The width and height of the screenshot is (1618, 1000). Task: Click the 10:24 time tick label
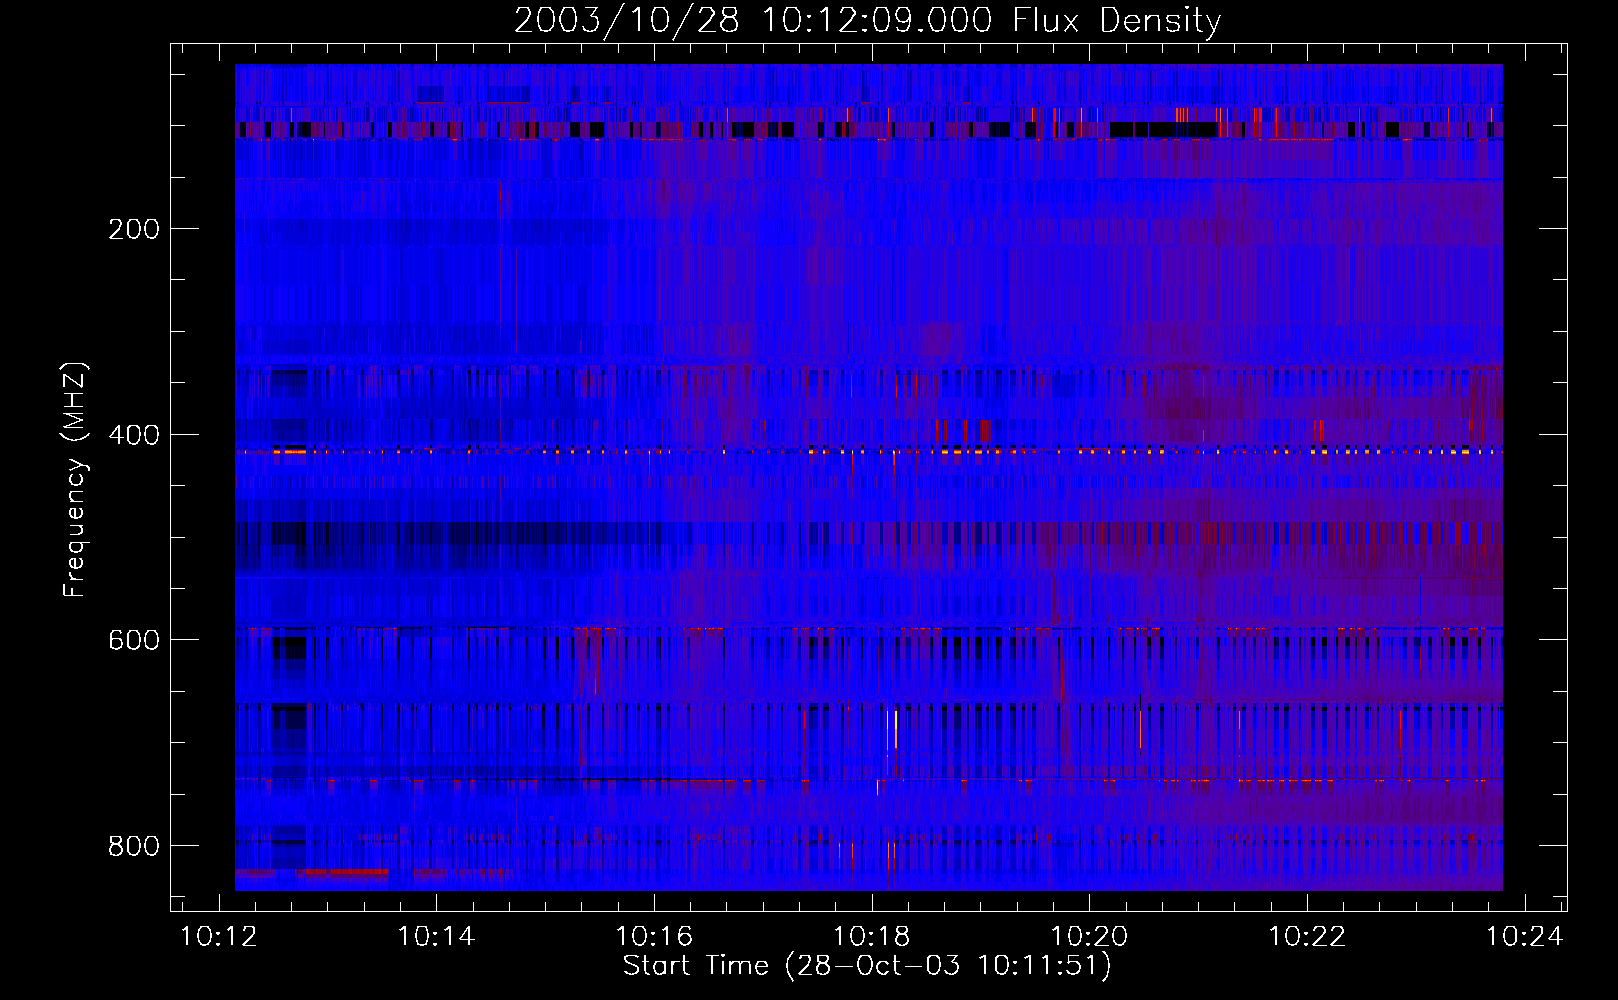click(x=1524, y=937)
